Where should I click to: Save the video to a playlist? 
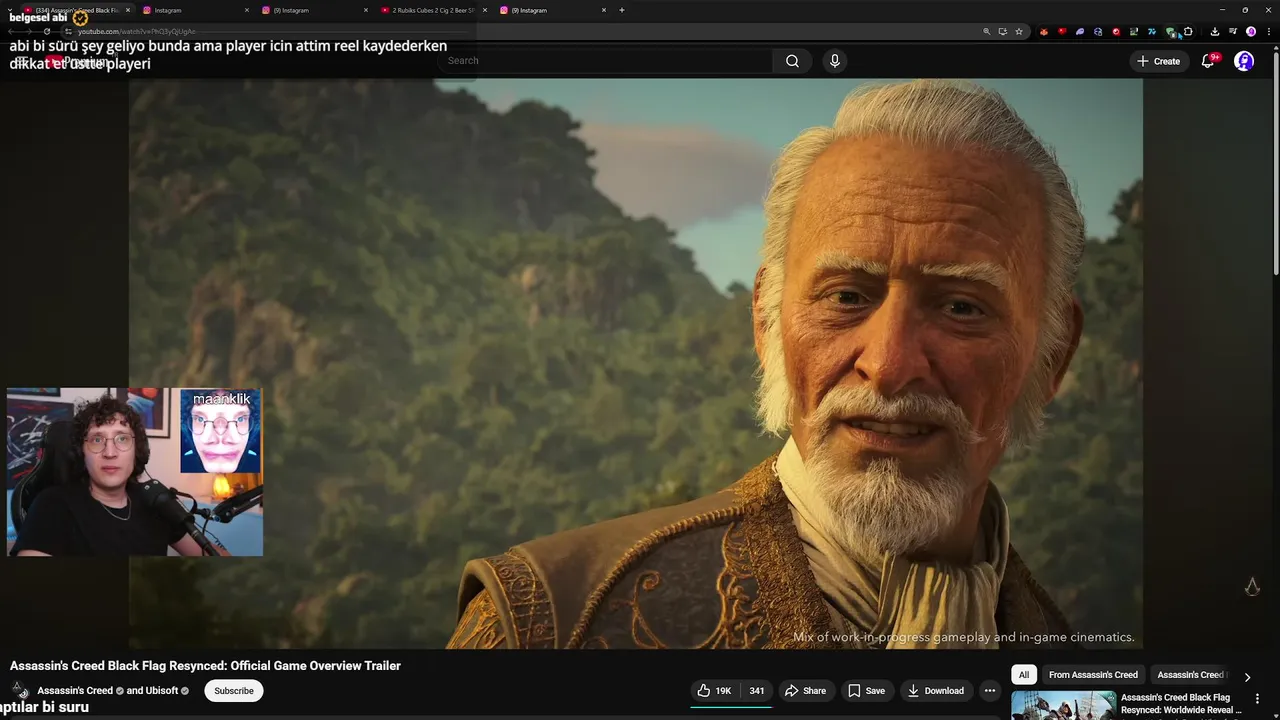[x=866, y=691]
